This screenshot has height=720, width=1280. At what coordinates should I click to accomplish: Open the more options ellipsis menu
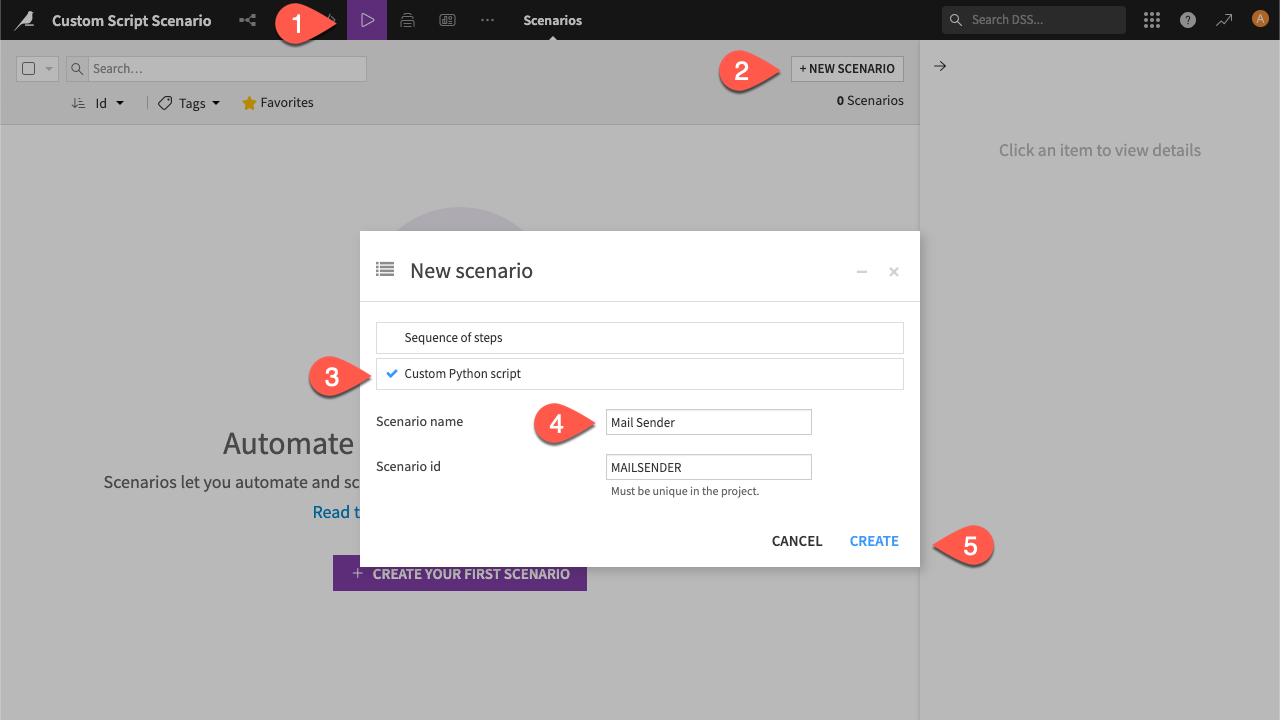[x=487, y=20]
